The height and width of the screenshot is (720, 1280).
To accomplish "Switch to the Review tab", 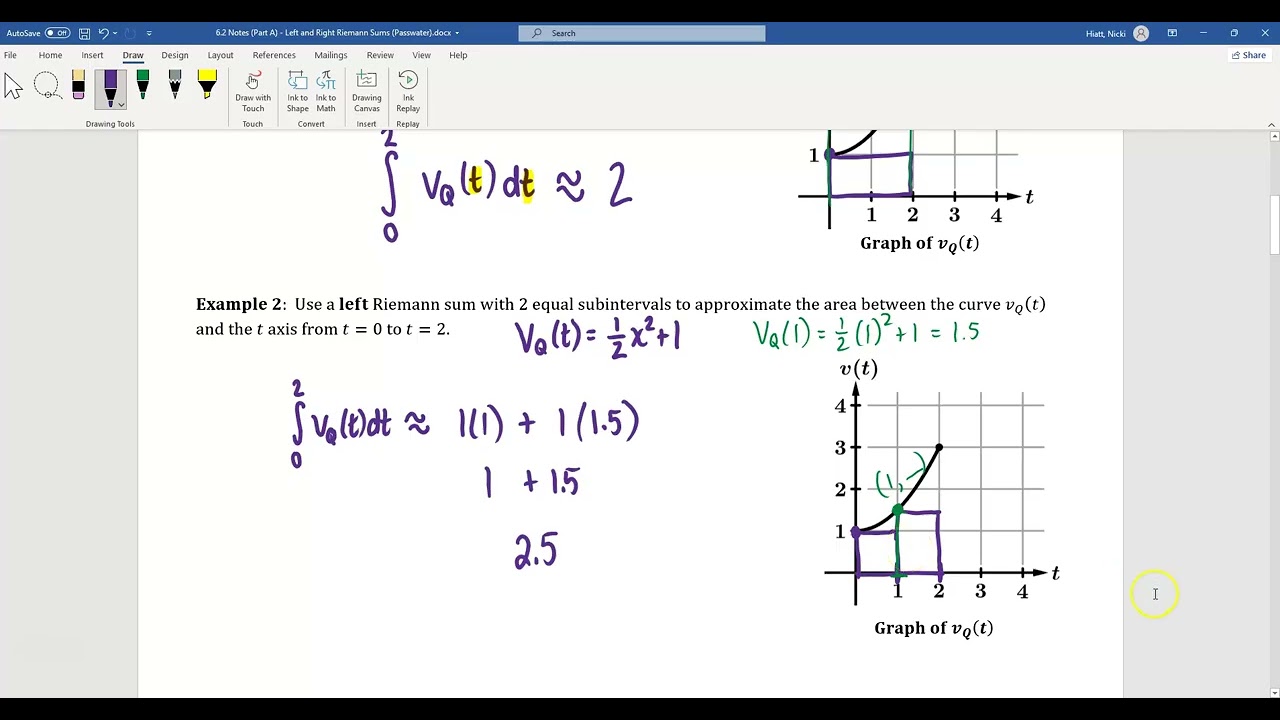I will (x=380, y=55).
